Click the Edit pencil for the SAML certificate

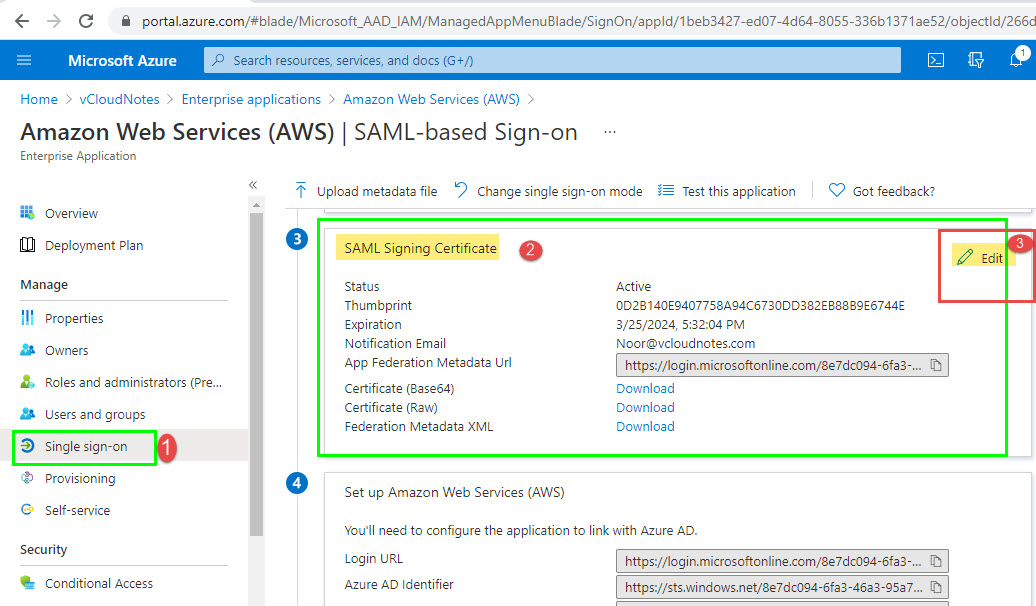point(981,257)
